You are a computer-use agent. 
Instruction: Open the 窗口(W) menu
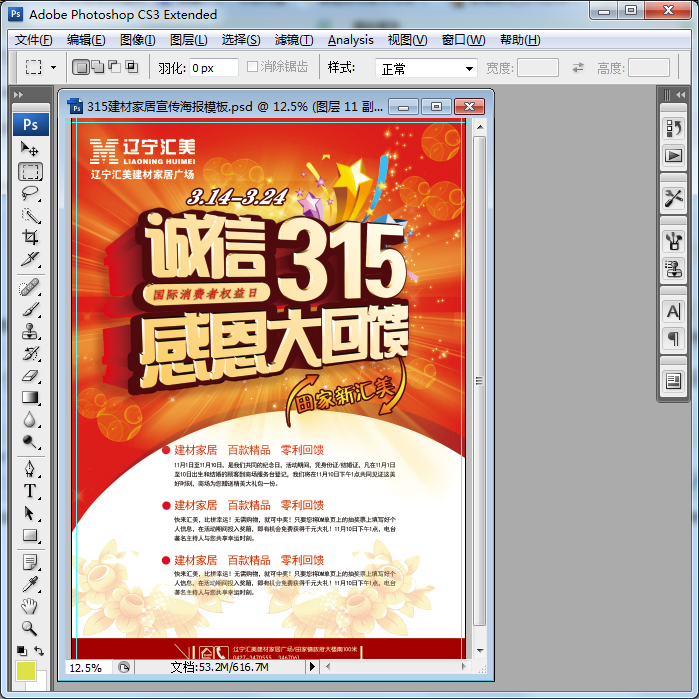point(463,40)
